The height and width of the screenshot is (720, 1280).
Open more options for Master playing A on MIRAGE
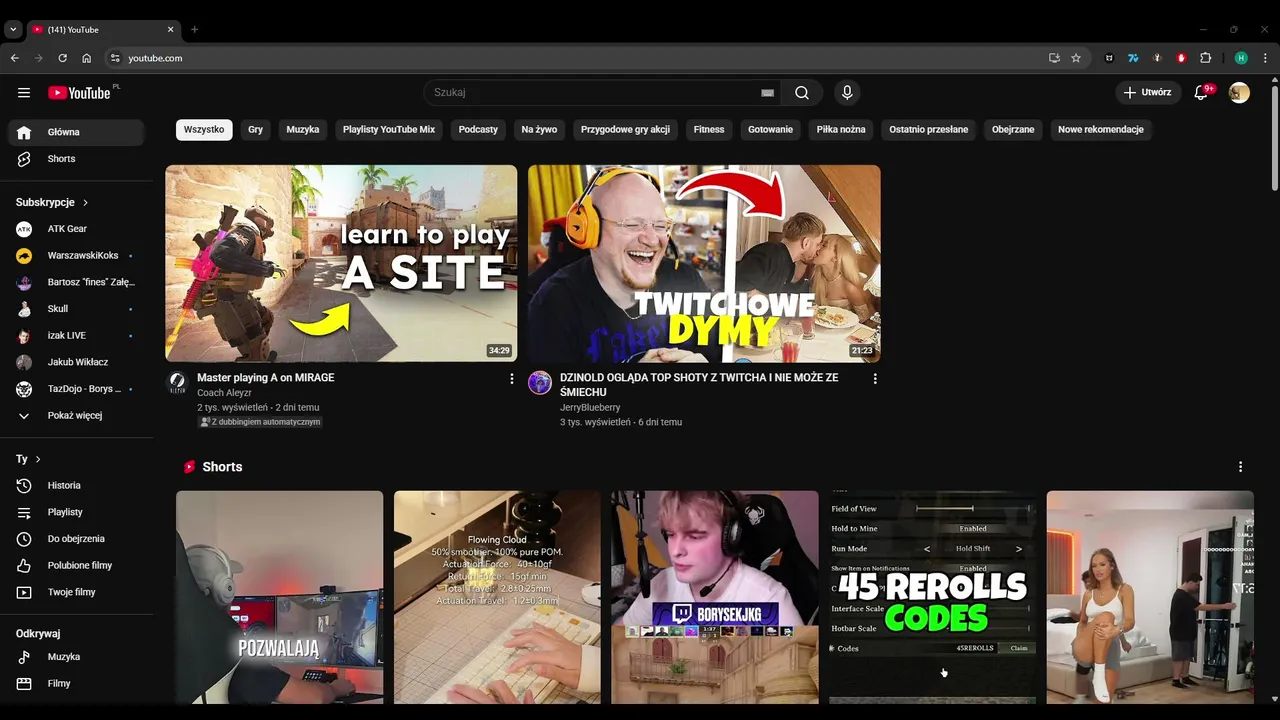pyautogui.click(x=512, y=379)
